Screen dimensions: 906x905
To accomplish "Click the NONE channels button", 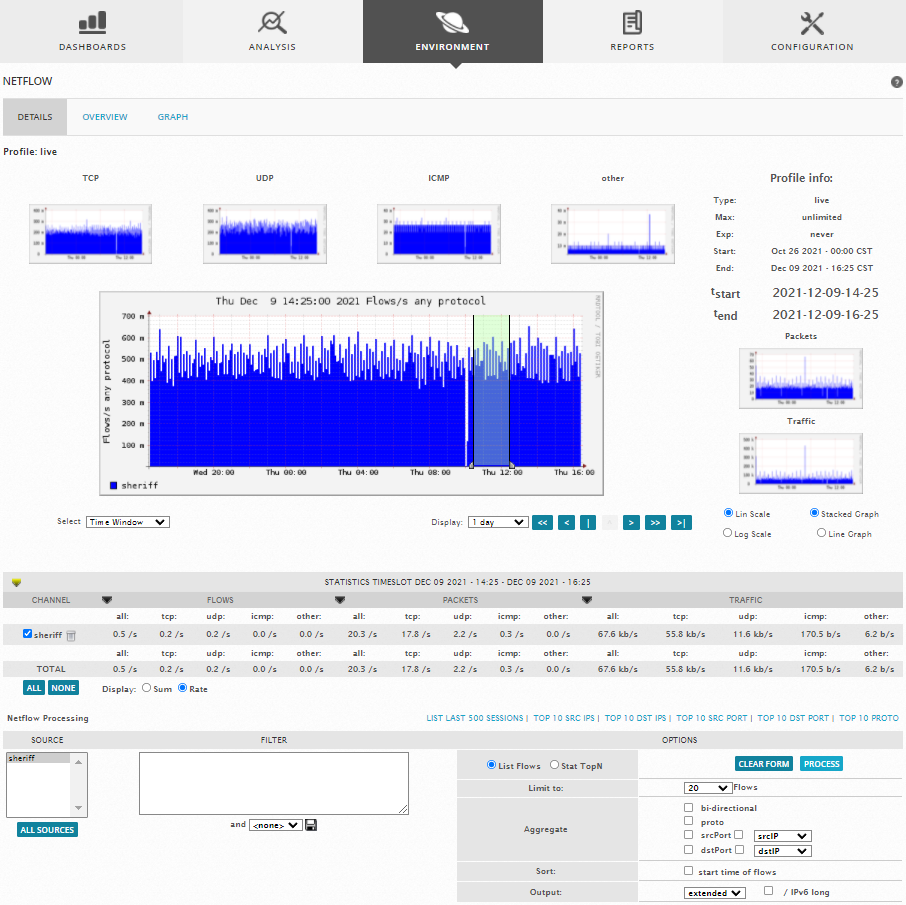I will (63, 688).
